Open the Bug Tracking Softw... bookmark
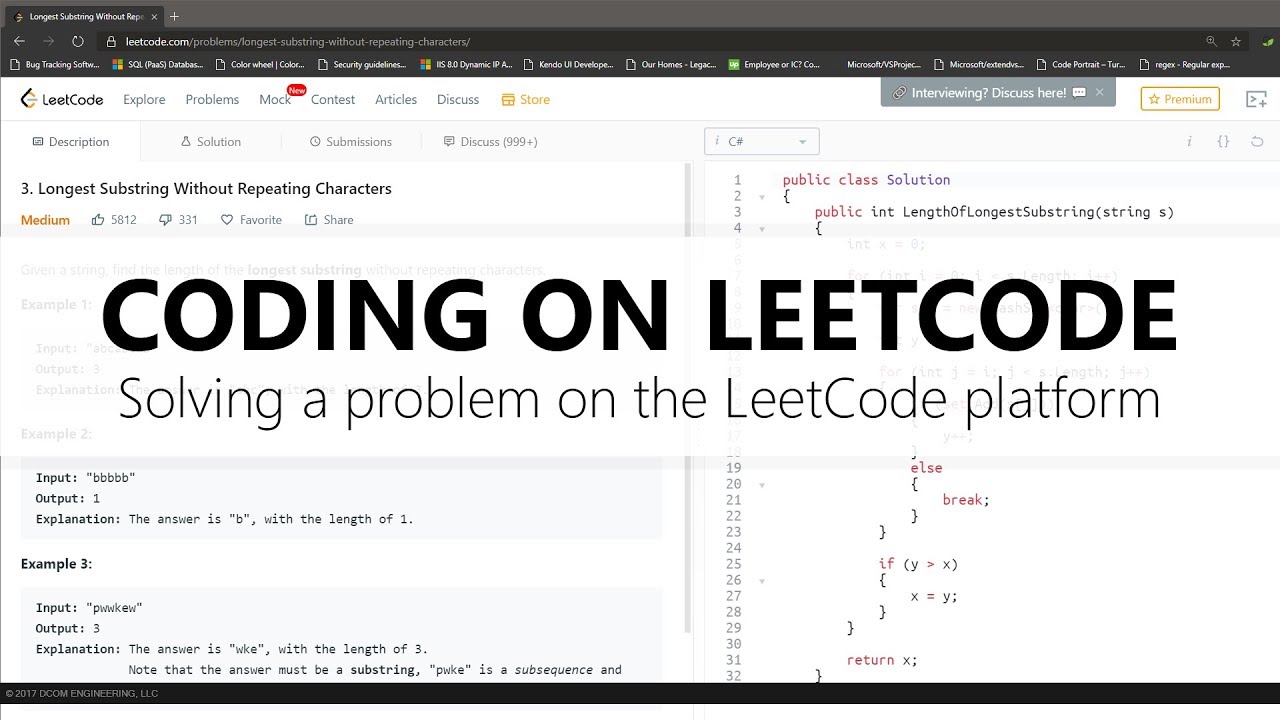The width and height of the screenshot is (1280, 720). (x=55, y=64)
